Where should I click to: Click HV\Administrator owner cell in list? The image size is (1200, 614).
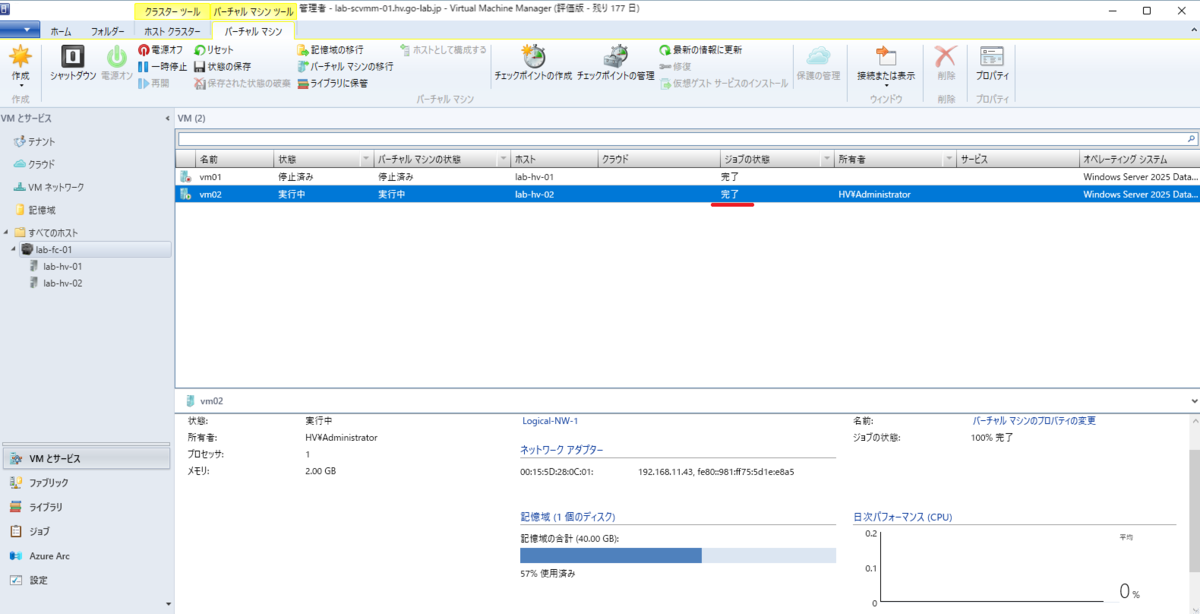[x=874, y=194]
